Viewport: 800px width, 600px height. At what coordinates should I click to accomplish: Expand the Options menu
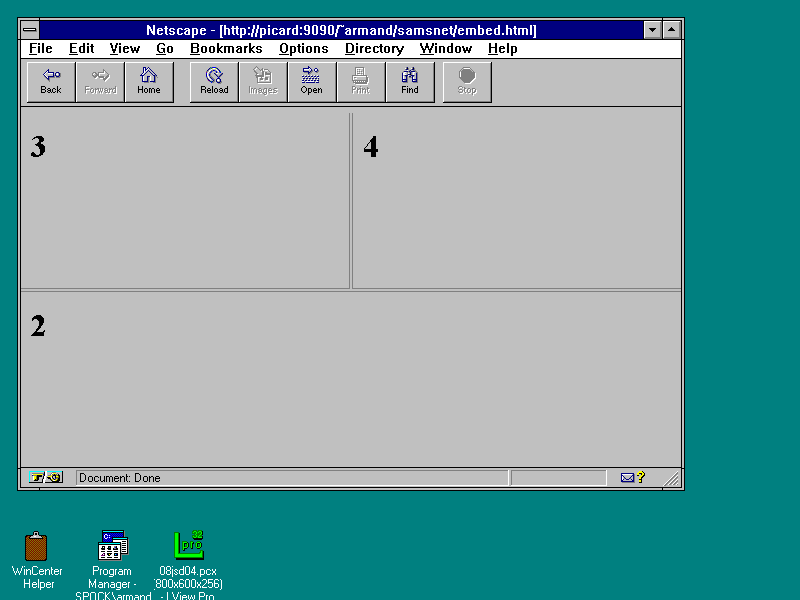303,48
